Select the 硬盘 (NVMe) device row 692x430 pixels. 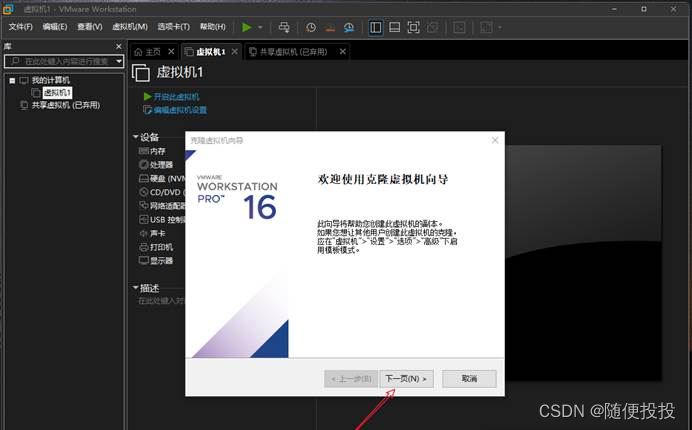[162, 178]
